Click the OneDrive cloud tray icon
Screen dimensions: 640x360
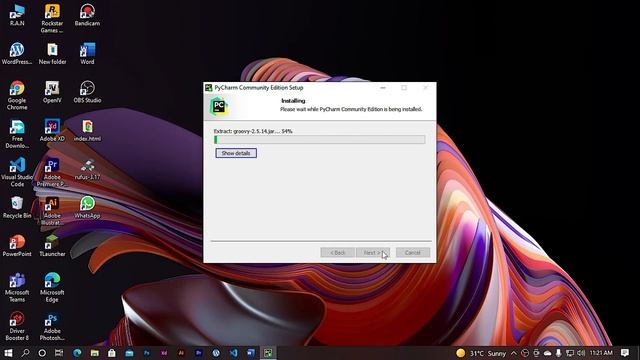[x=547, y=353]
